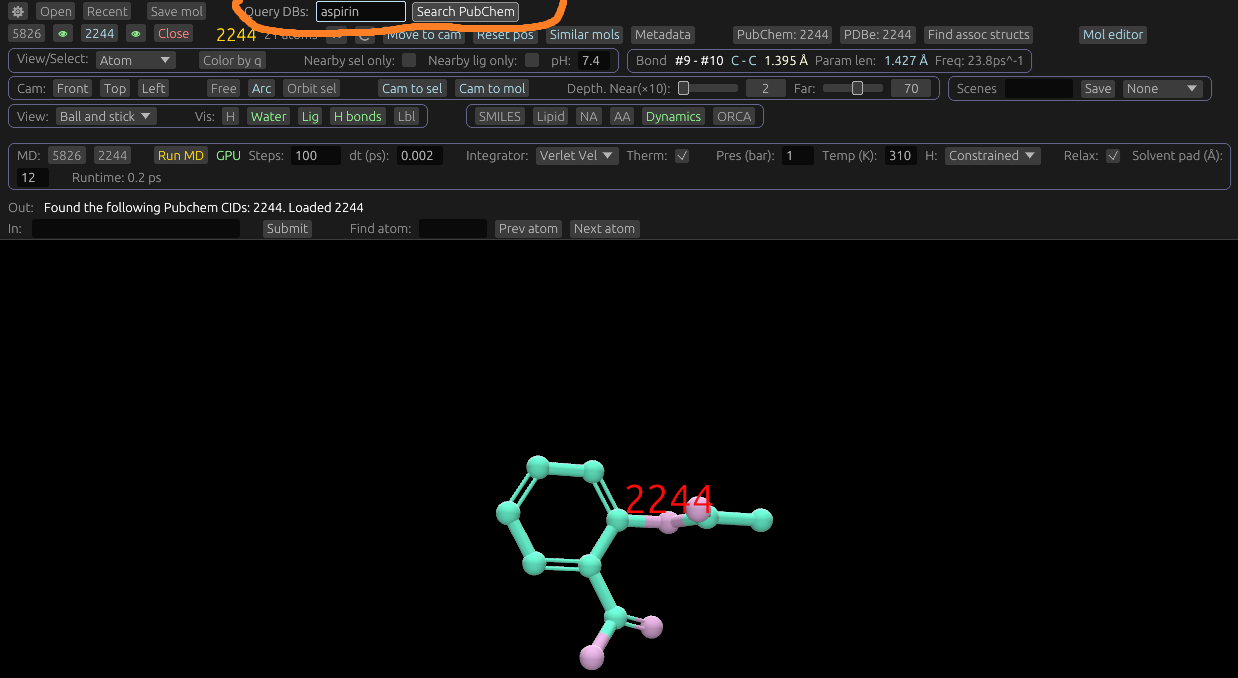Click the arrow icon next to 21 atoms
1238x678 pixels.
point(337,34)
